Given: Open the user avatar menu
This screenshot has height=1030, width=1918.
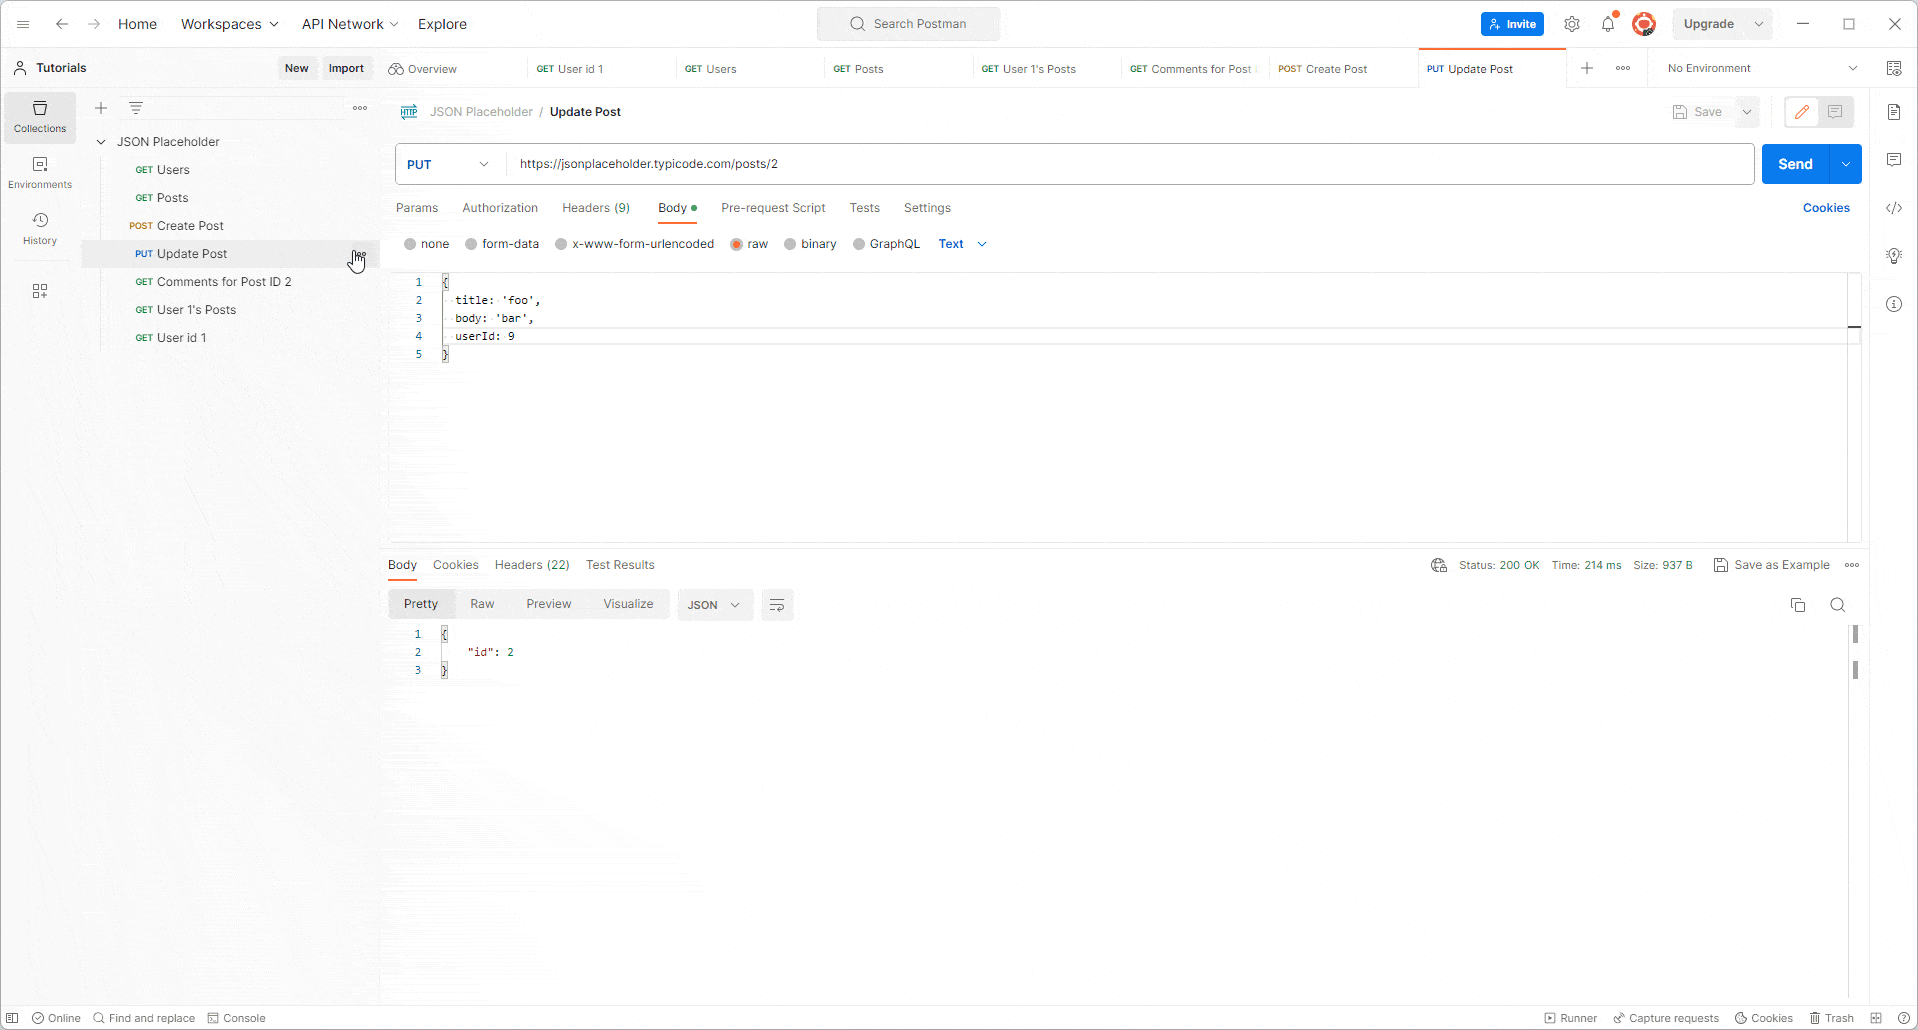Looking at the screenshot, I should click(1644, 24).
